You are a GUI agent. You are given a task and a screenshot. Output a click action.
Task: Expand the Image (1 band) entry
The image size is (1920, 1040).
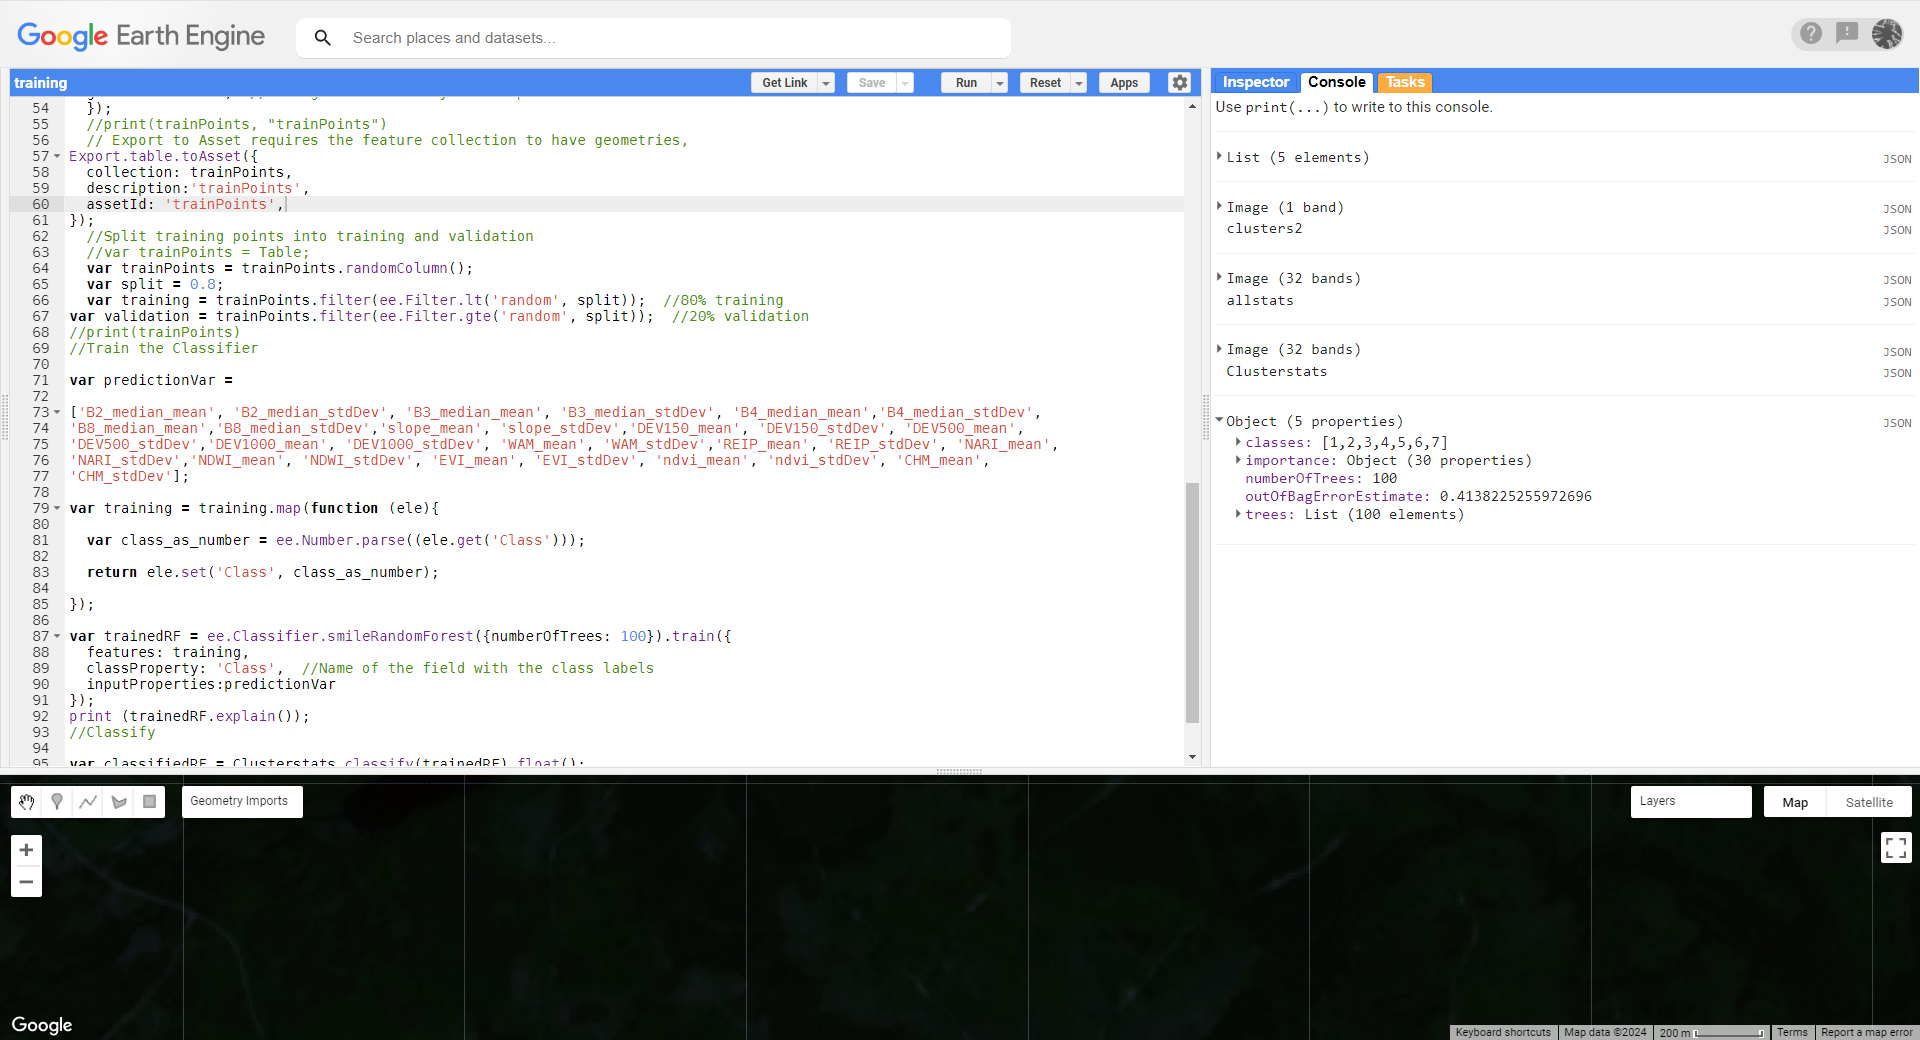tap(1219, 206)
